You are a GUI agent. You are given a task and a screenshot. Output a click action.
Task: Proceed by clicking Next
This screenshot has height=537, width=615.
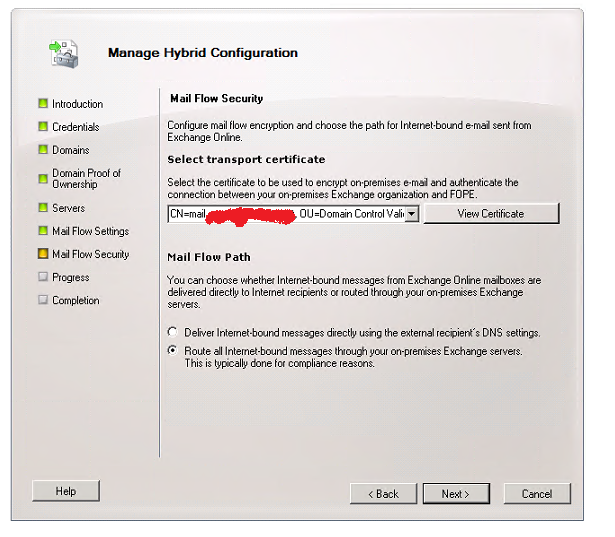pos(454,494)
